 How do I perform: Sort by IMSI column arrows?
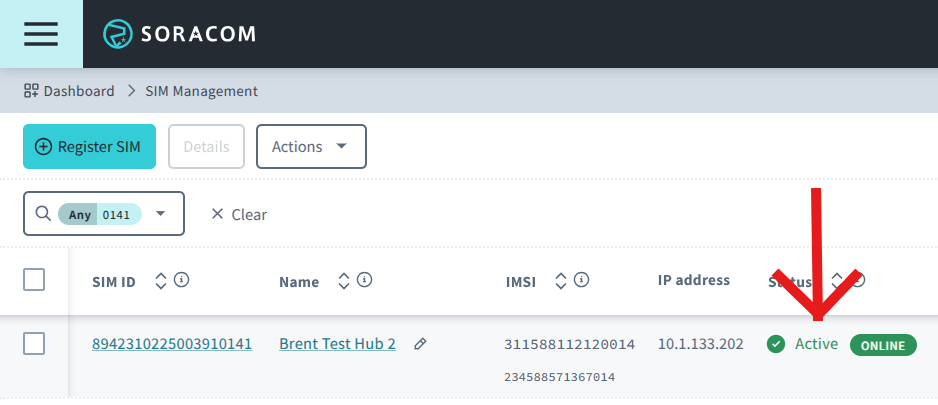click(x=560, y=281)
